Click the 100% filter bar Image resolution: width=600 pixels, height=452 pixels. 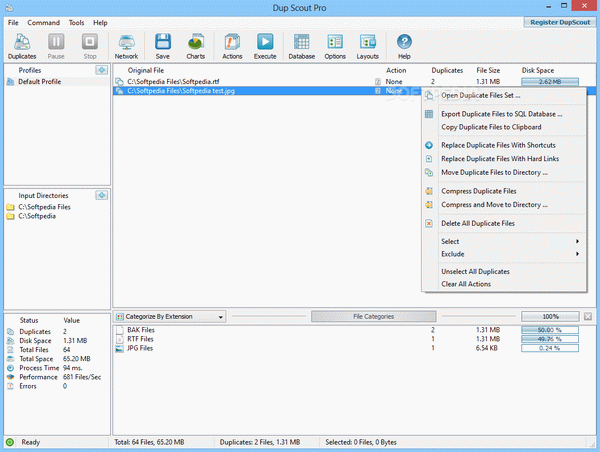[x=550, y=317]
